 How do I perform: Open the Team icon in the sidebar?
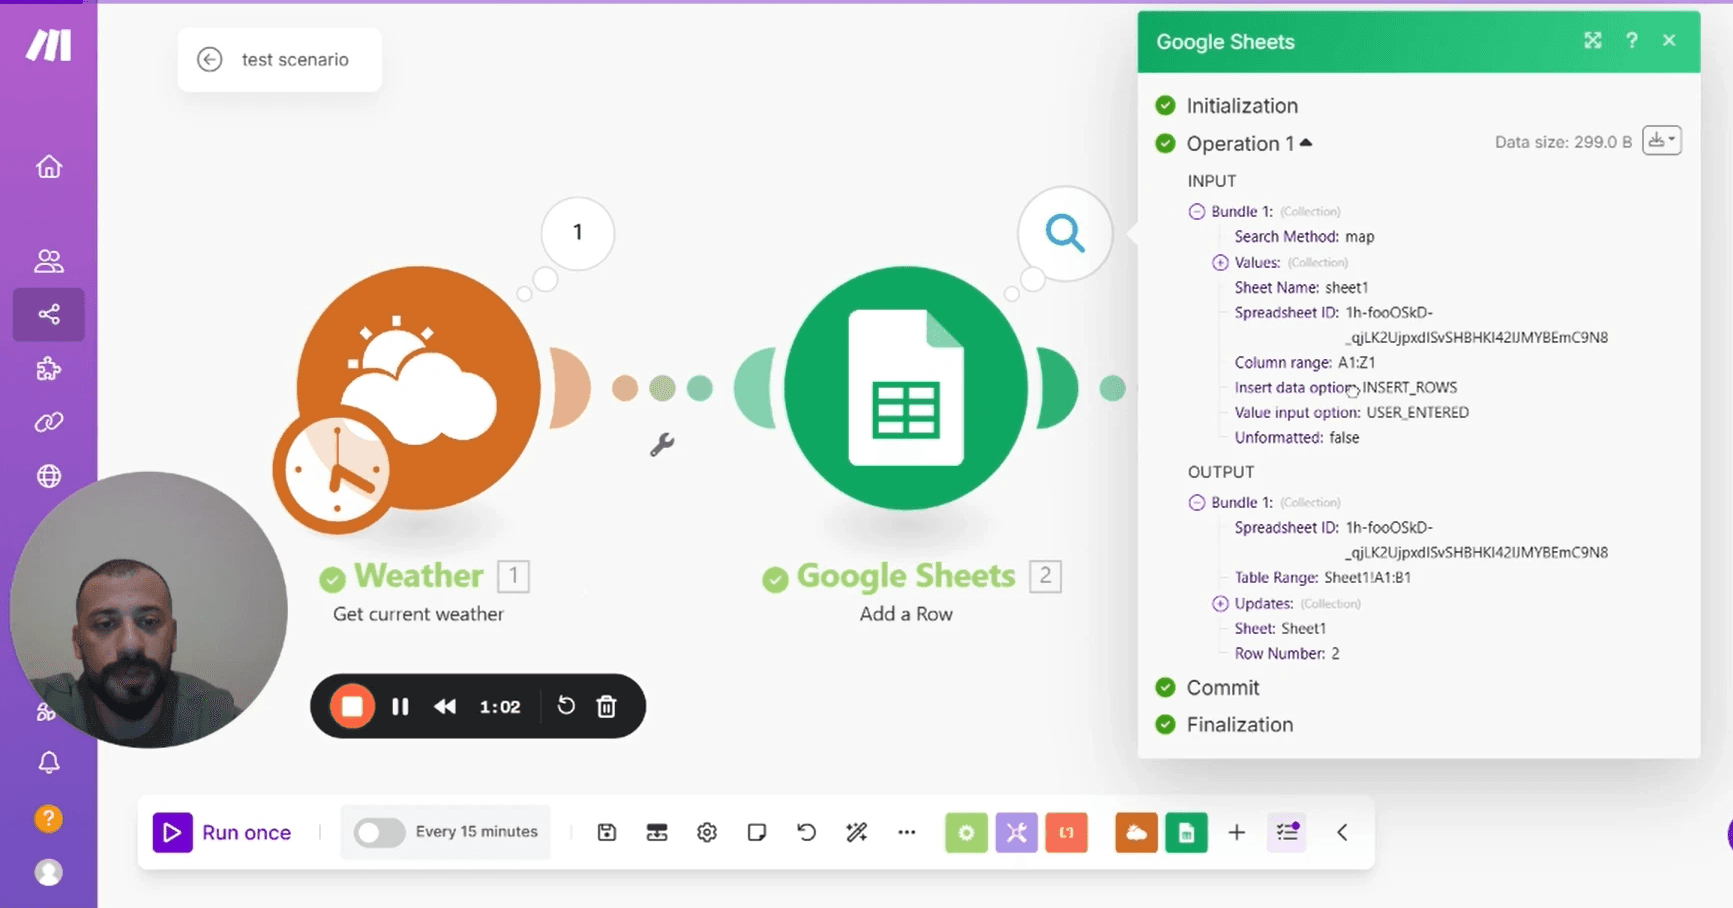(x=49, y=261)
